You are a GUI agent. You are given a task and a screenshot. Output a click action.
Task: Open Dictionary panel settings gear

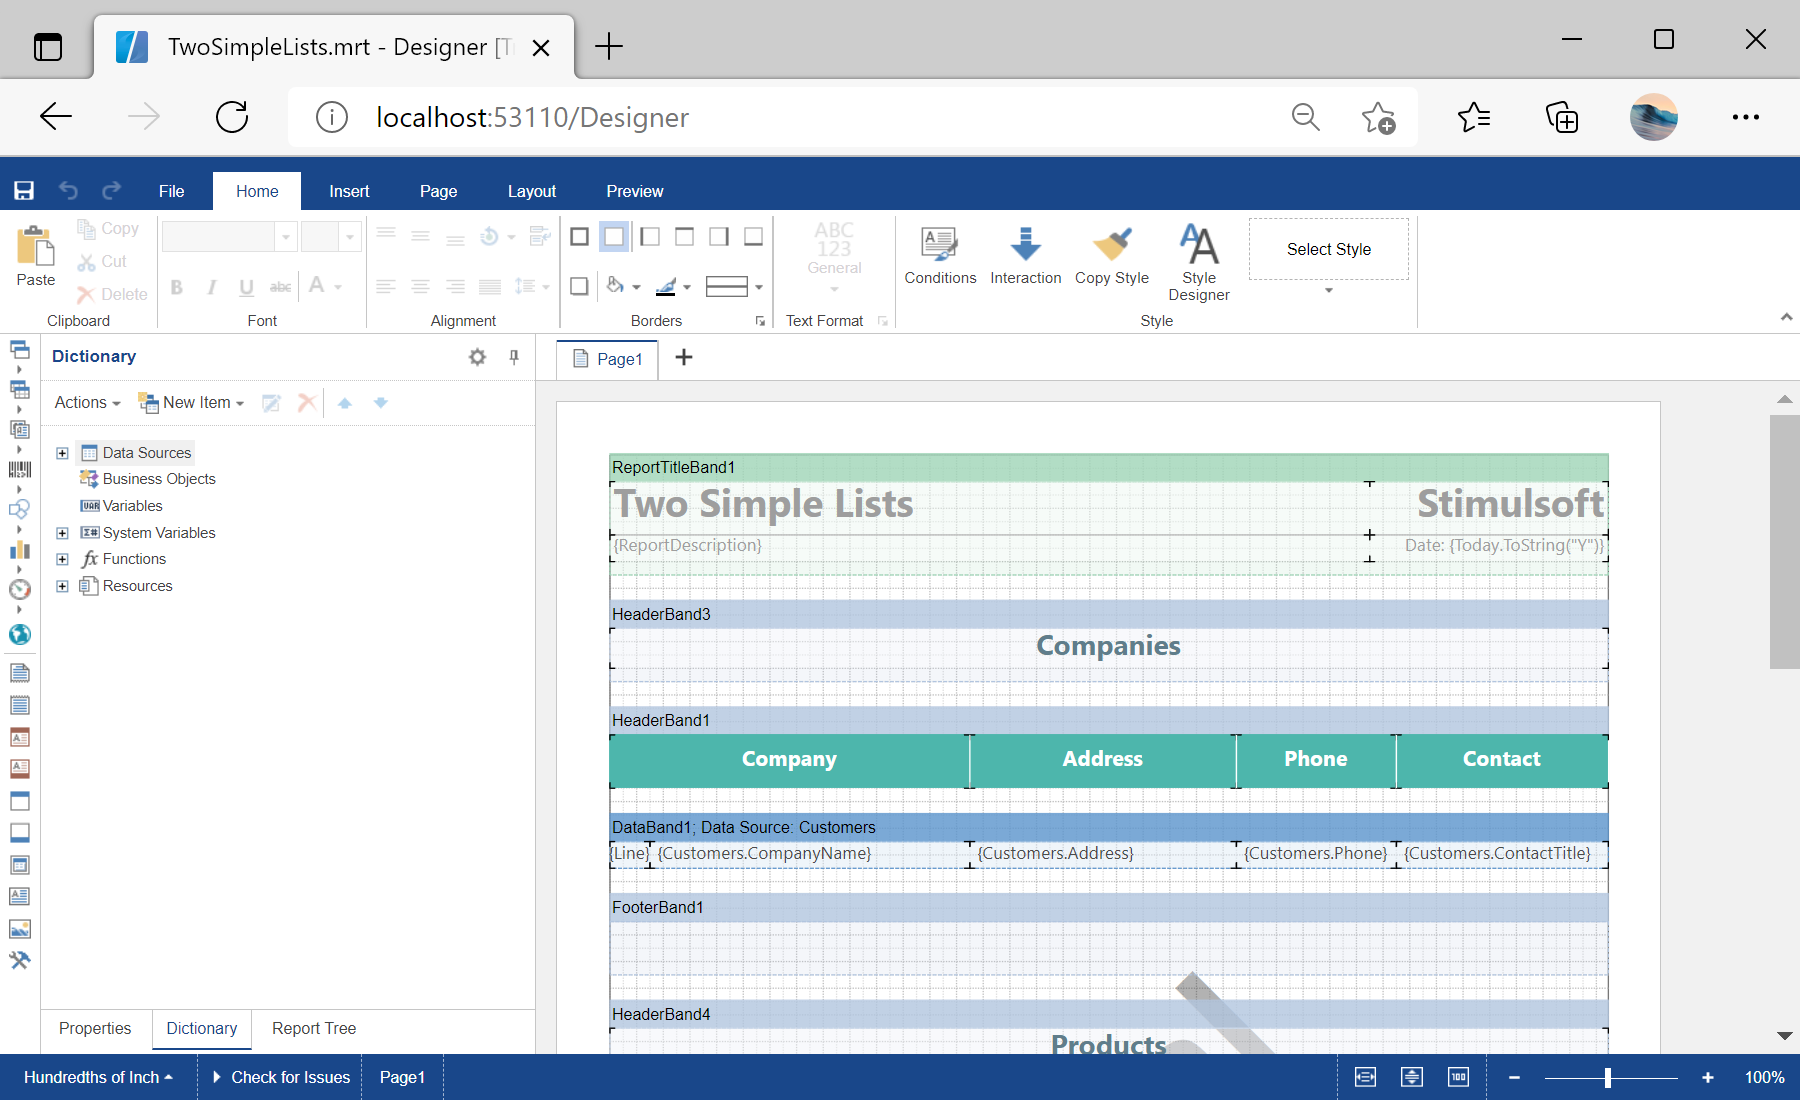point(477,357)
